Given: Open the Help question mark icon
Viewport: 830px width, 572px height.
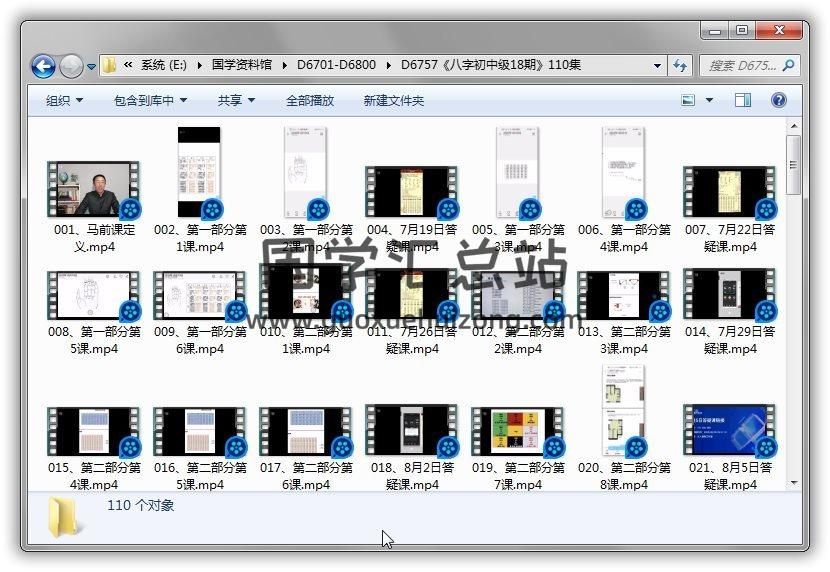Looking at the screenshot, I should 779,100.
